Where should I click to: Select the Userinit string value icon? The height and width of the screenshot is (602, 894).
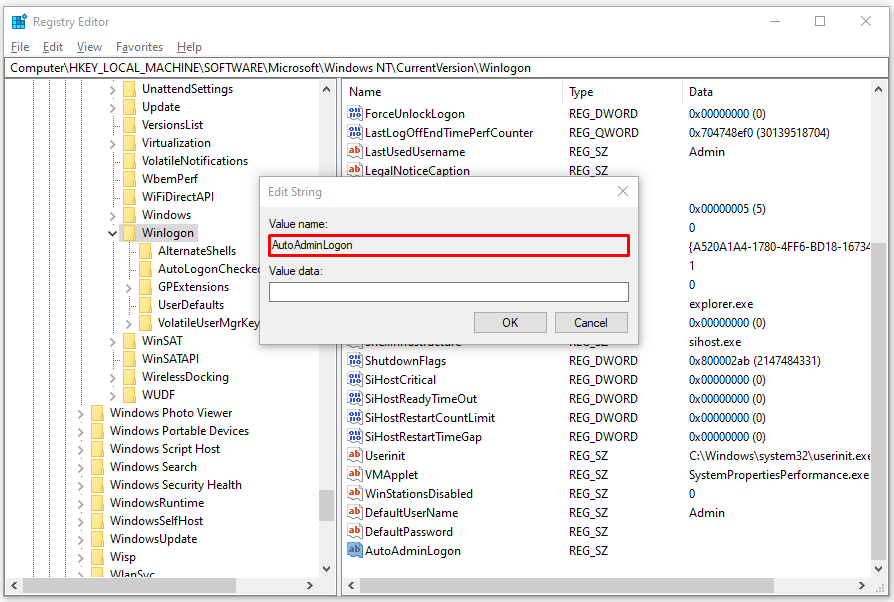[x=355, y=455]
